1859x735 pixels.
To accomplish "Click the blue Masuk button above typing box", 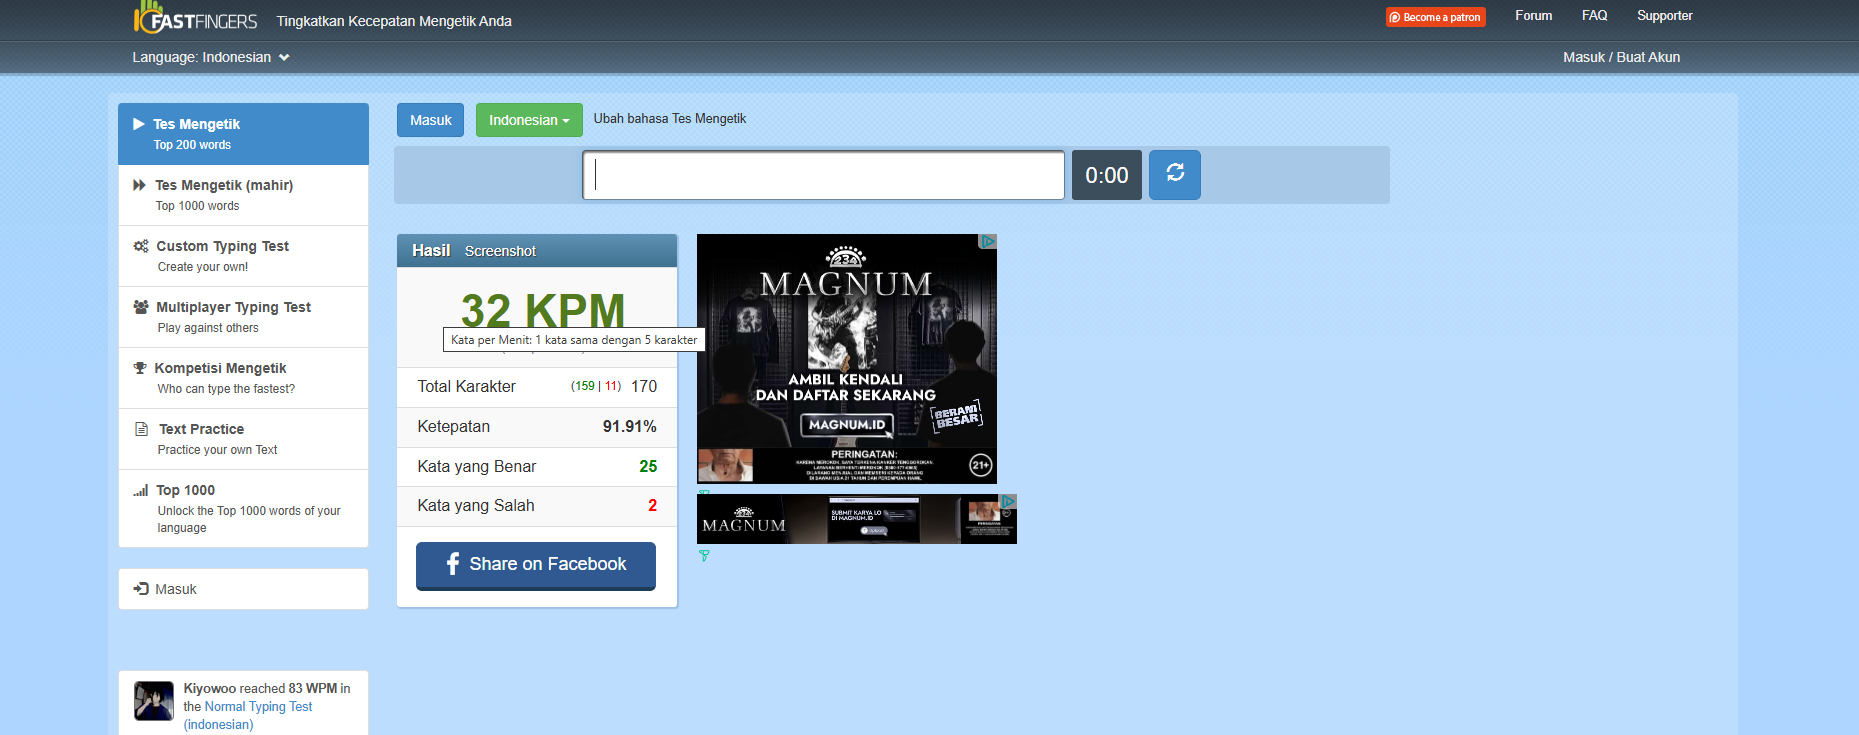I will [x=431, y=120].
